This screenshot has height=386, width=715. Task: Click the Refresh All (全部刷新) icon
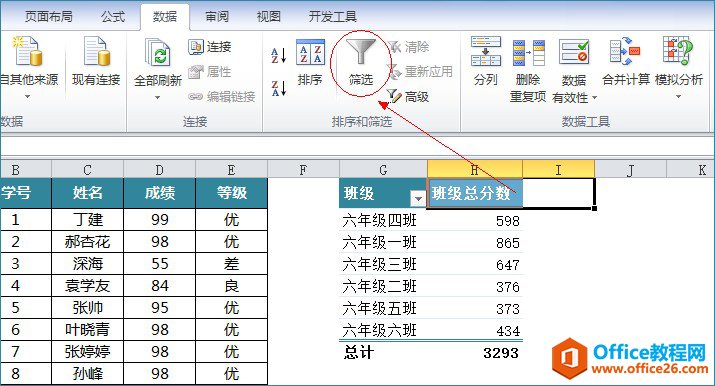point(158,52)
